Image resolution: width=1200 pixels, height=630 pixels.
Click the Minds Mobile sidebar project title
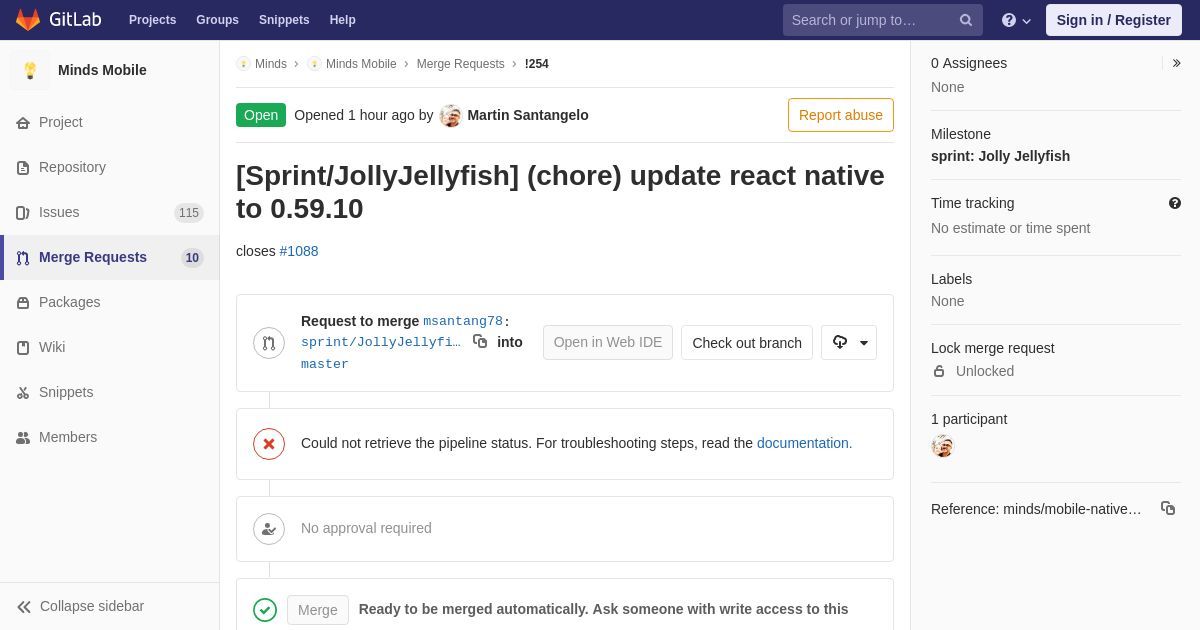[102, 70]
